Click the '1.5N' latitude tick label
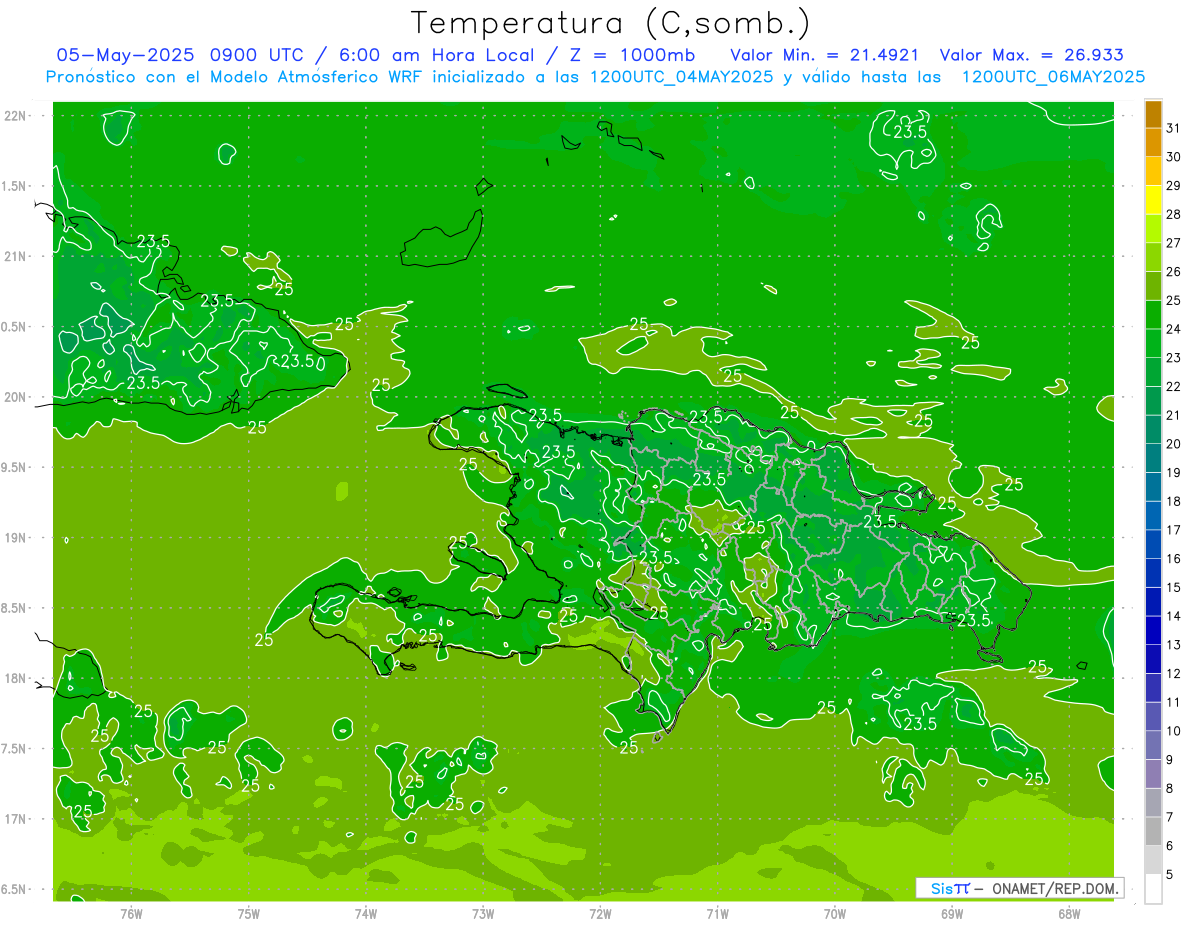 [x=14, y=186]
